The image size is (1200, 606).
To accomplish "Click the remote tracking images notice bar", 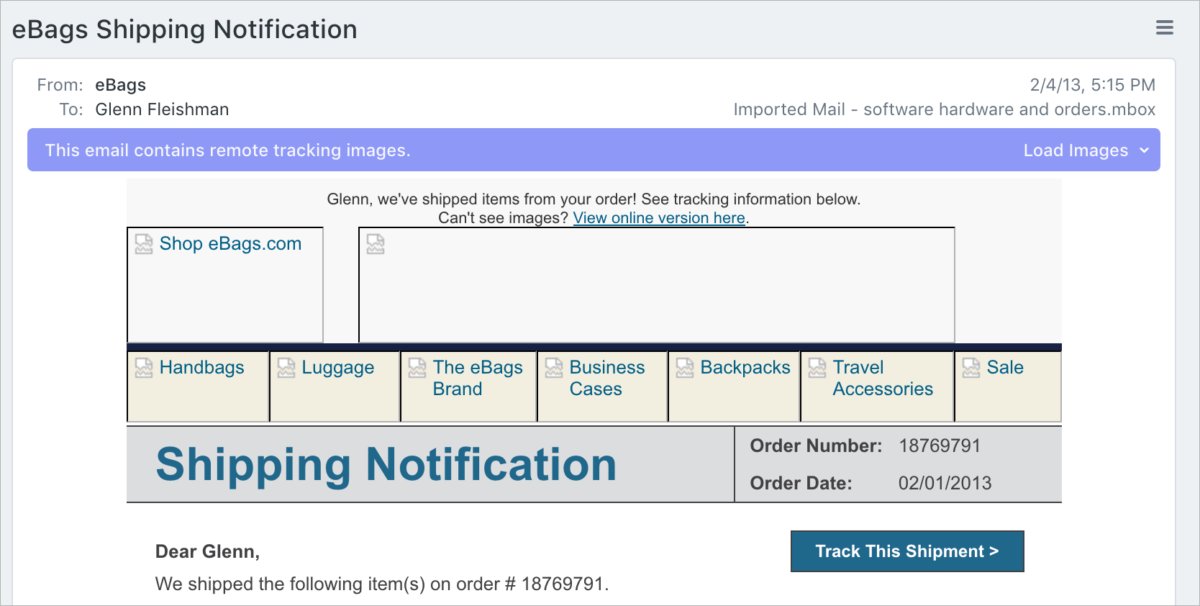I will [593, 150].
